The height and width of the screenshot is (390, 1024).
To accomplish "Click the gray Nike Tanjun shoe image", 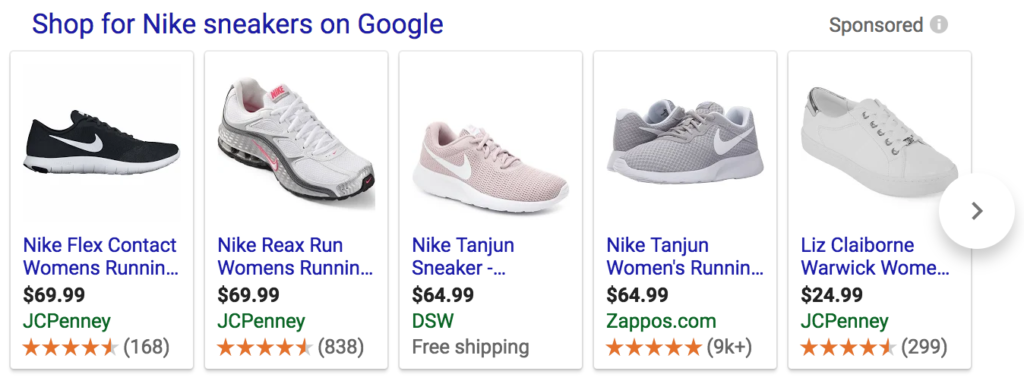I will pyautogui.click(x=685, y=142).
